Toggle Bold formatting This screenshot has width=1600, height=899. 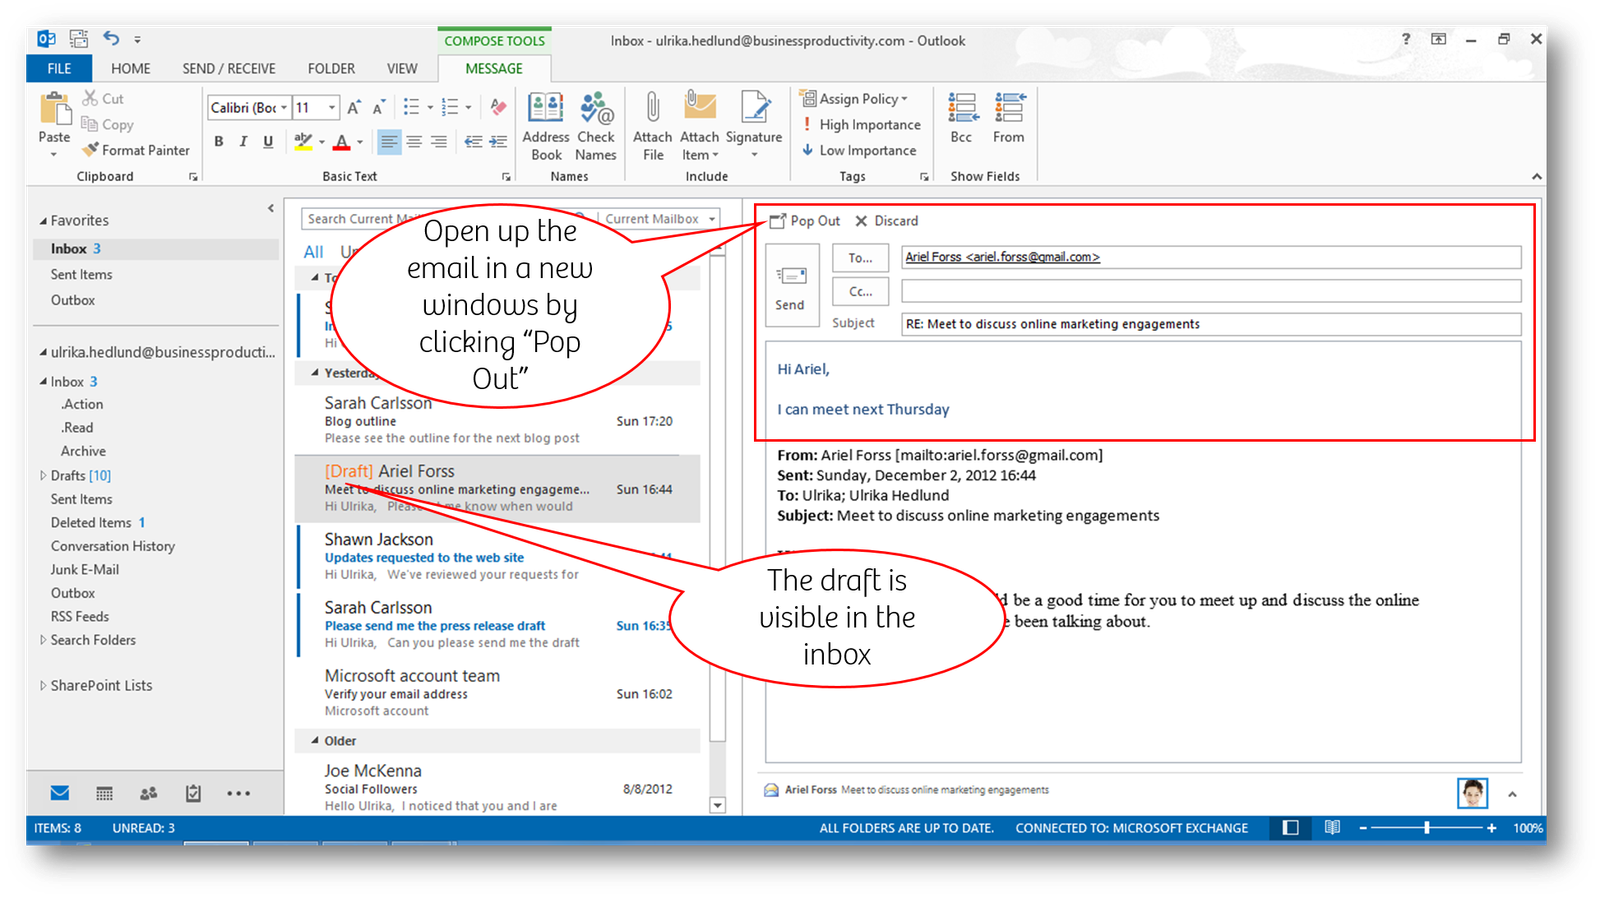tap(219, 142)
